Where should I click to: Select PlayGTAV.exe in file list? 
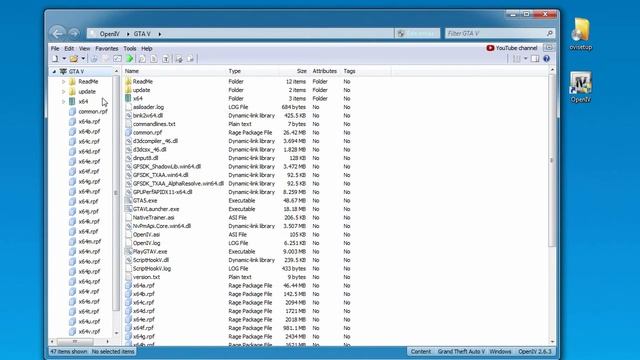pos(150,251)
